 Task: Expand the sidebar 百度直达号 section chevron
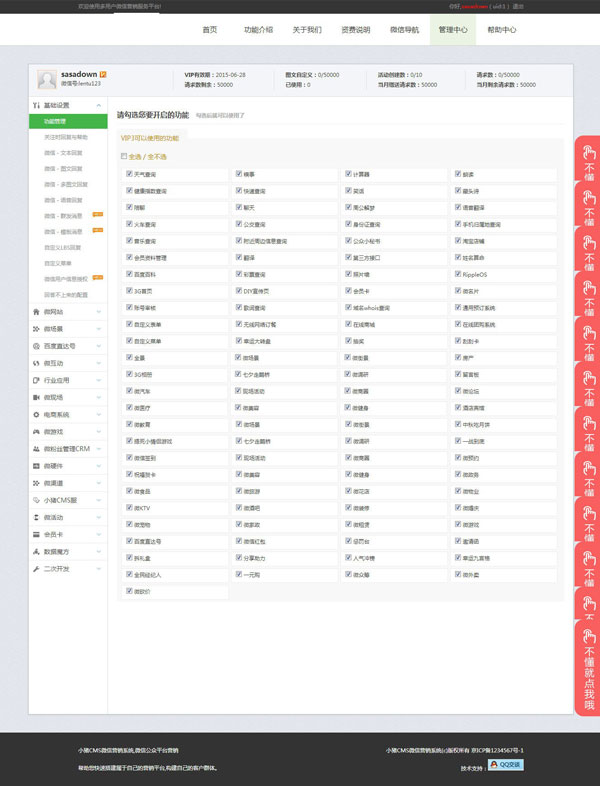tap(99, 346)
